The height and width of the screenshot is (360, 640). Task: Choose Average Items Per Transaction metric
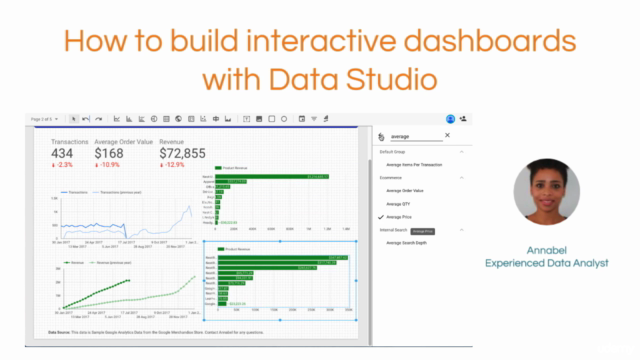click(414, 165)
